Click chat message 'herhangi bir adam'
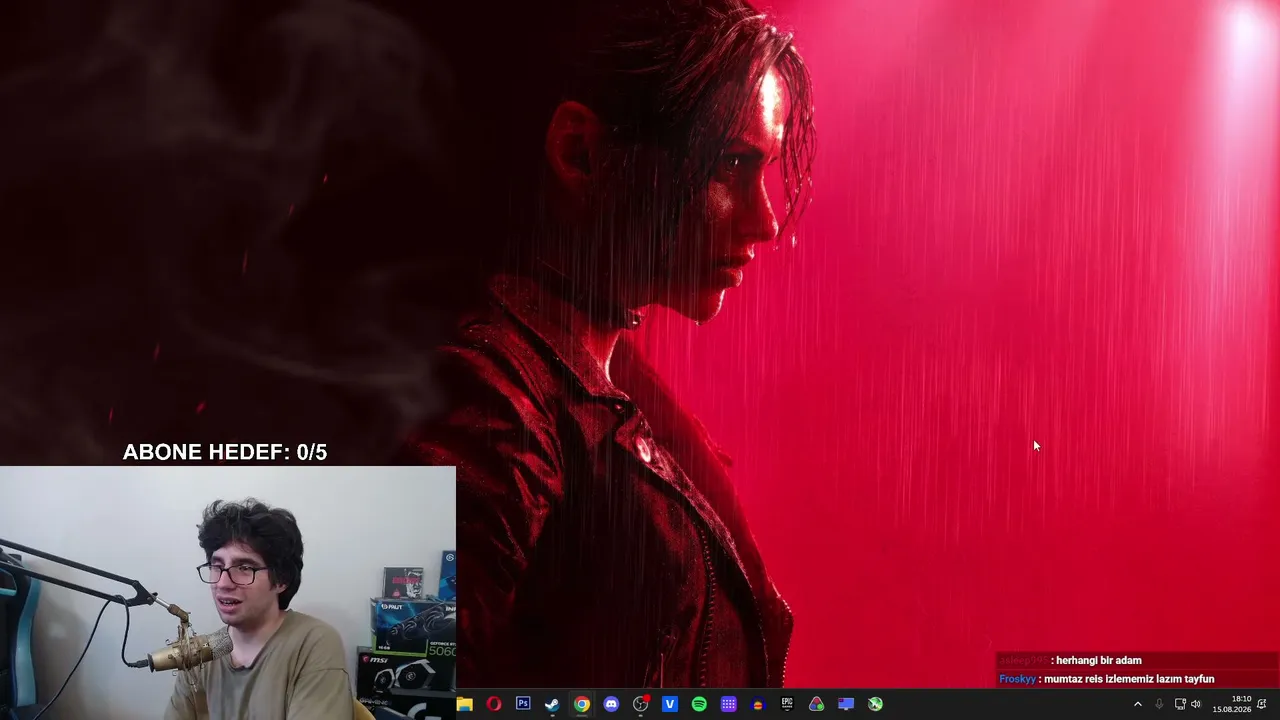The image size is (1280, 720). [x=1099, y=660]
